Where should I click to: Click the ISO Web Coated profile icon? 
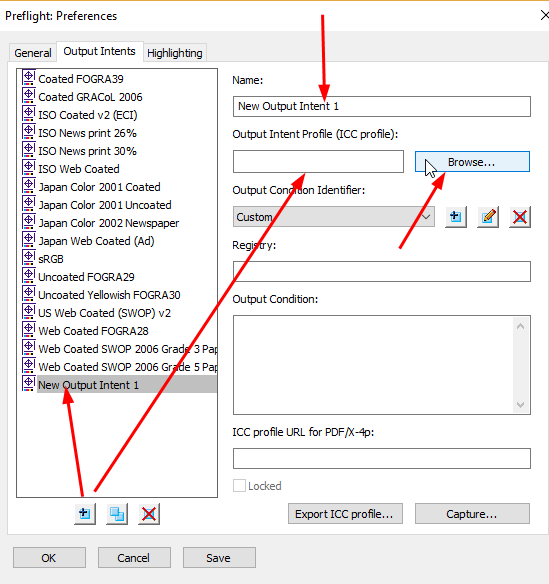pyautogui.click(x=29, y=167)
